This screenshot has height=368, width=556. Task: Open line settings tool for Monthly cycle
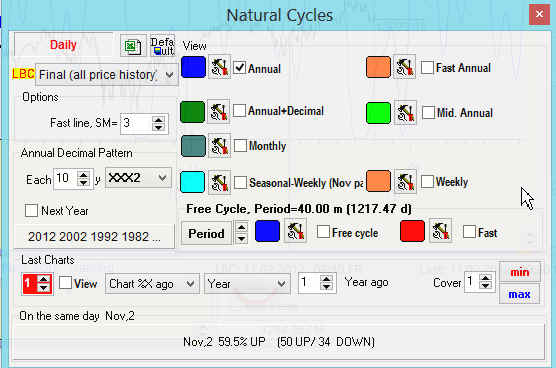[219, 146]
